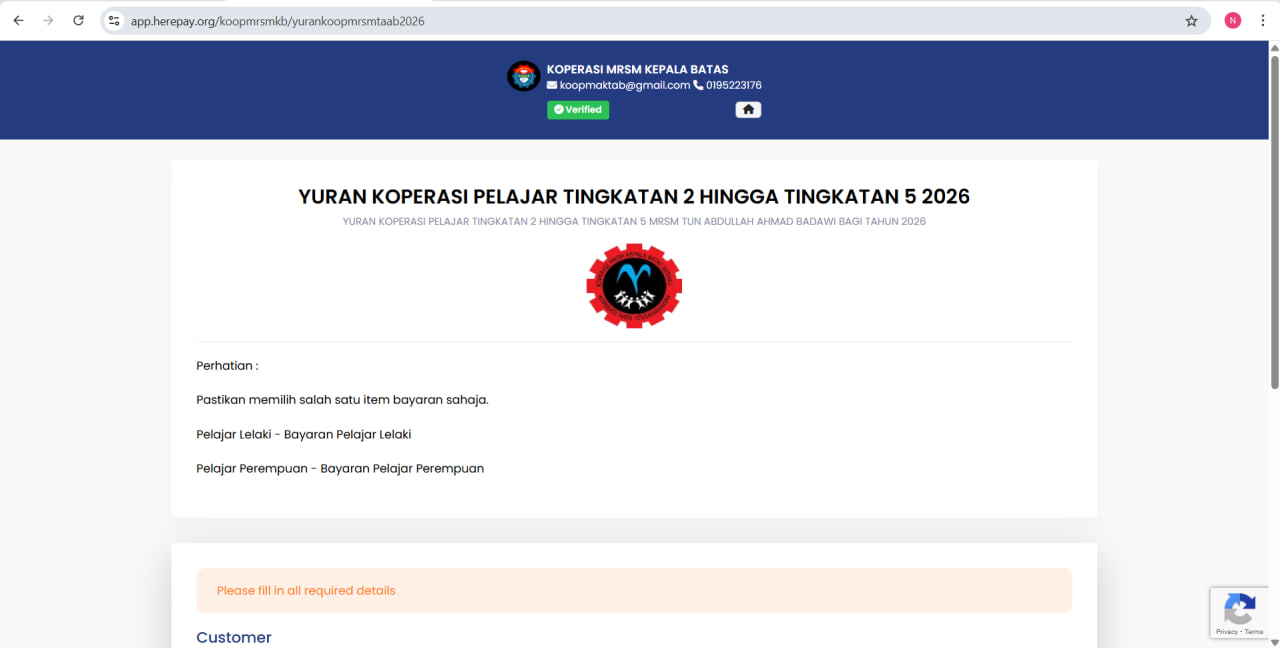Image resolution: width=1280 pixels, height=648 pixels.
Task: Click the Koperasi MRSM Kepala Batas name
Action: tap(637, 70)
